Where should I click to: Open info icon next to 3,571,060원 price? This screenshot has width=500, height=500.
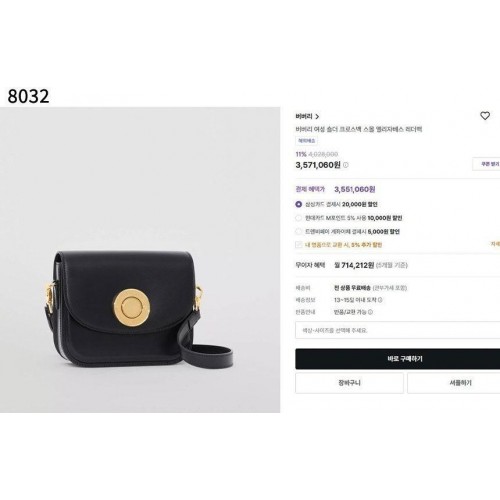(x=346, y=165)
